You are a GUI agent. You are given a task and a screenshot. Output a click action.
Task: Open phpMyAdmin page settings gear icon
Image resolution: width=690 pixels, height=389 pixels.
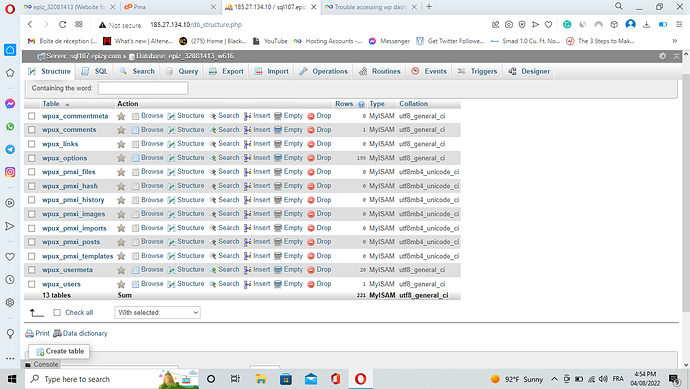click(x=662, y=56)
